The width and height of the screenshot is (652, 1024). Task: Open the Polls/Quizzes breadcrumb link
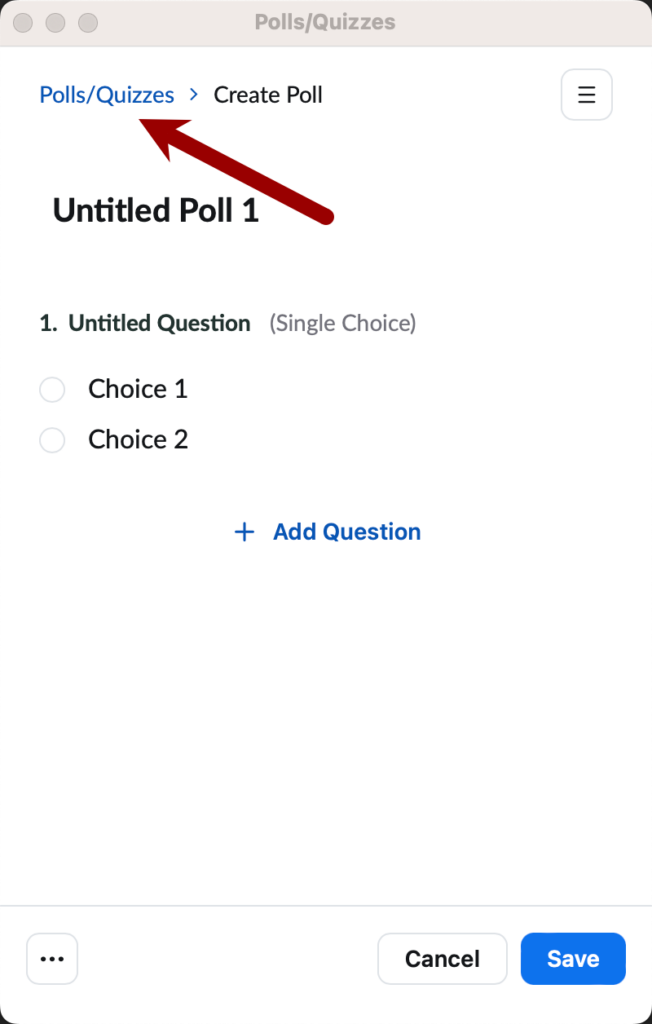(106, 94)
